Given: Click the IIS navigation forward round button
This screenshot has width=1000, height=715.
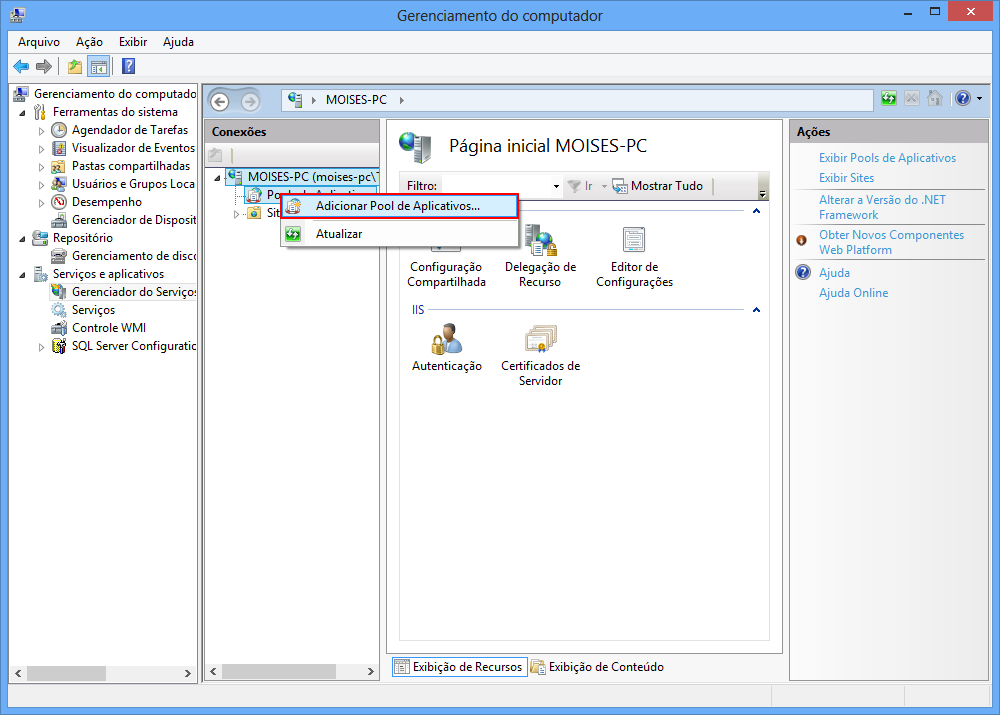Looking at the screenshot, I should 250,101.
